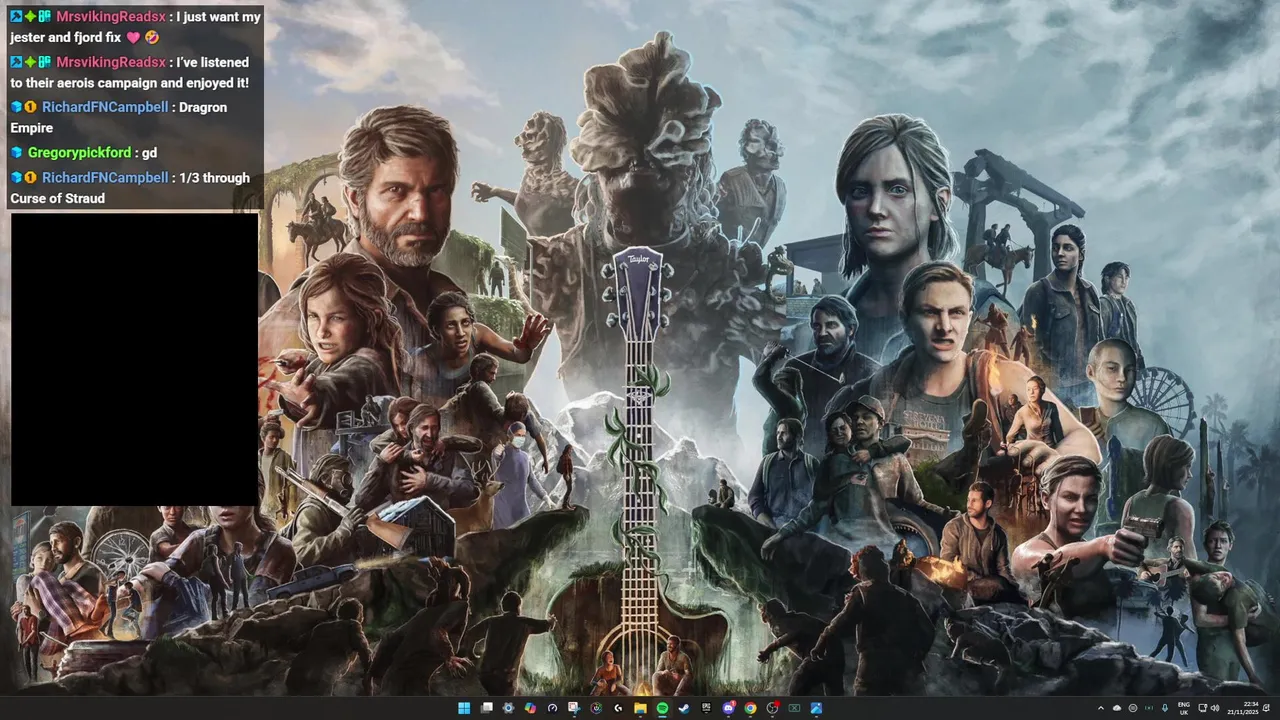Click the pink heart emoji in chat
This screenshot has height=720, width=1280.
[133, 38]
